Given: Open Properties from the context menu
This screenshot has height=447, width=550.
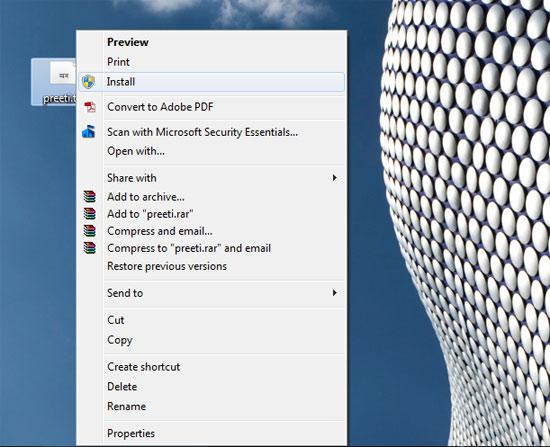Looking at the screenshot, I should pos(211,433).
